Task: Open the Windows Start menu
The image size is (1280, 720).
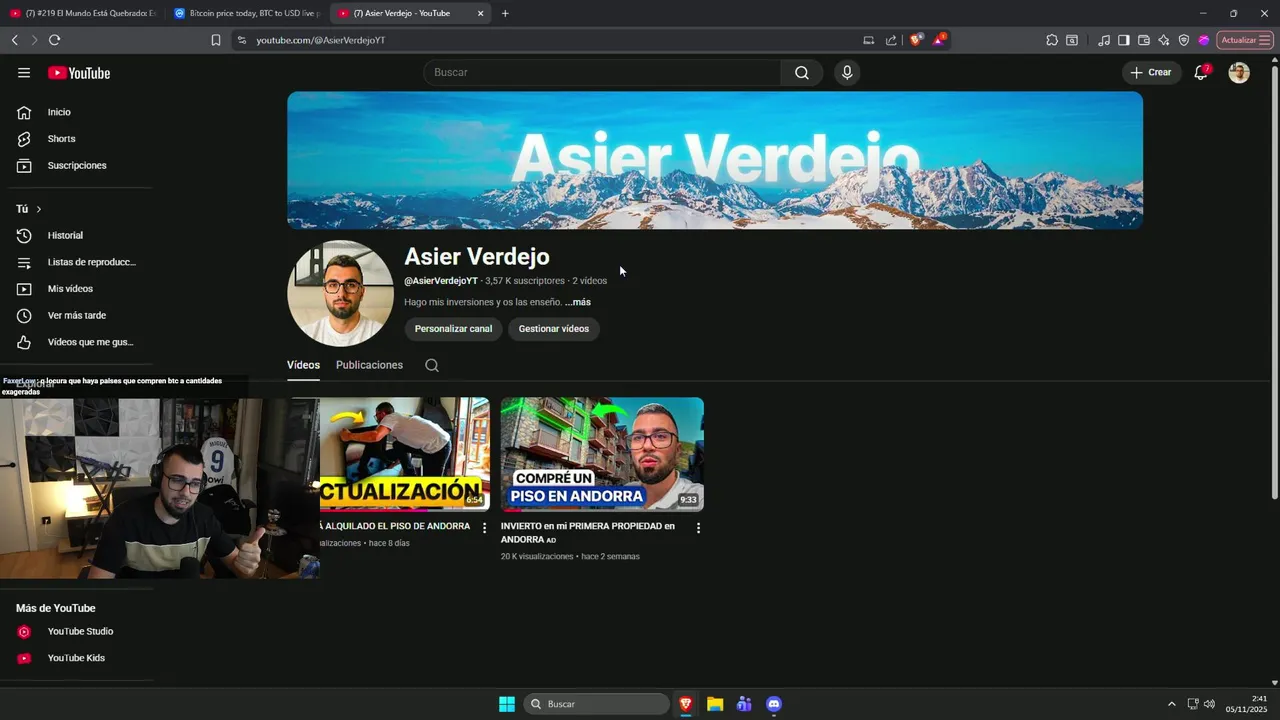Action: [507, 704]
